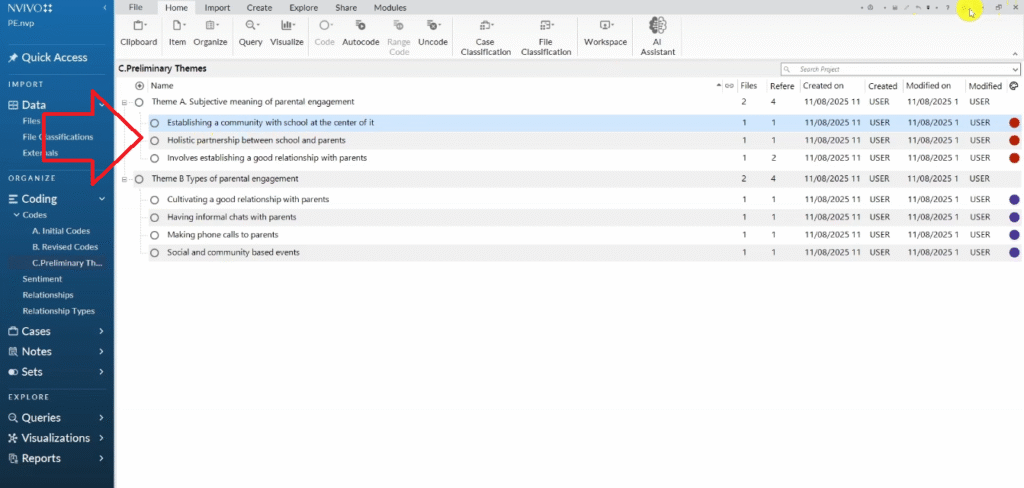The height and width of the screenshot is (488, 1024).
Task: Select B. Revised Codes folder
Action: click(65, 247)
